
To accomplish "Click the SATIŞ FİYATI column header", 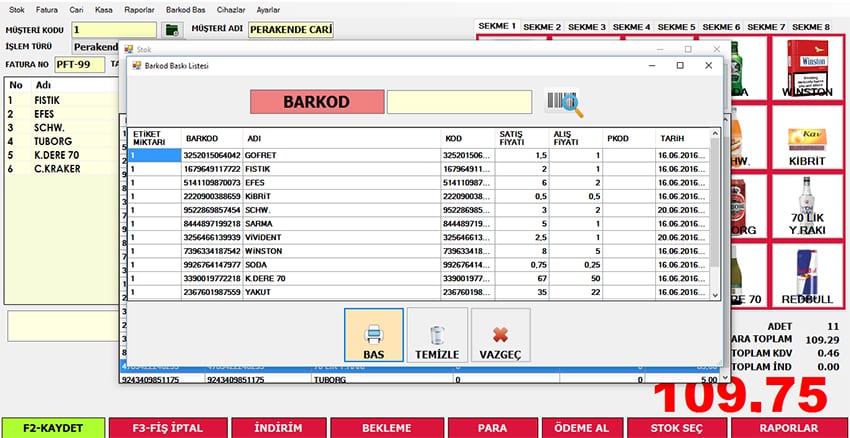I will (522, 138).
